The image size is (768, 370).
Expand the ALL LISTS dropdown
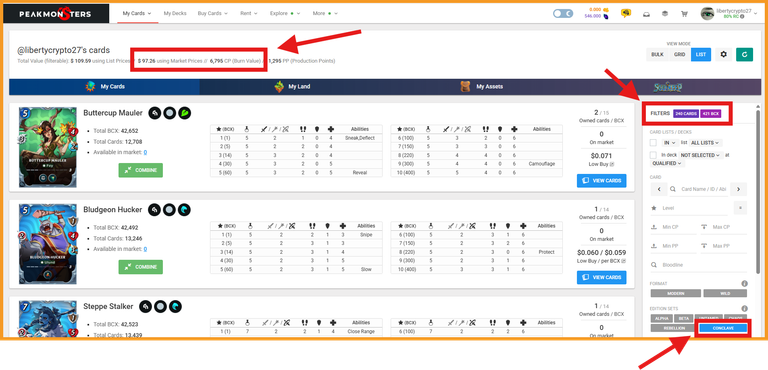coord(706,143)
